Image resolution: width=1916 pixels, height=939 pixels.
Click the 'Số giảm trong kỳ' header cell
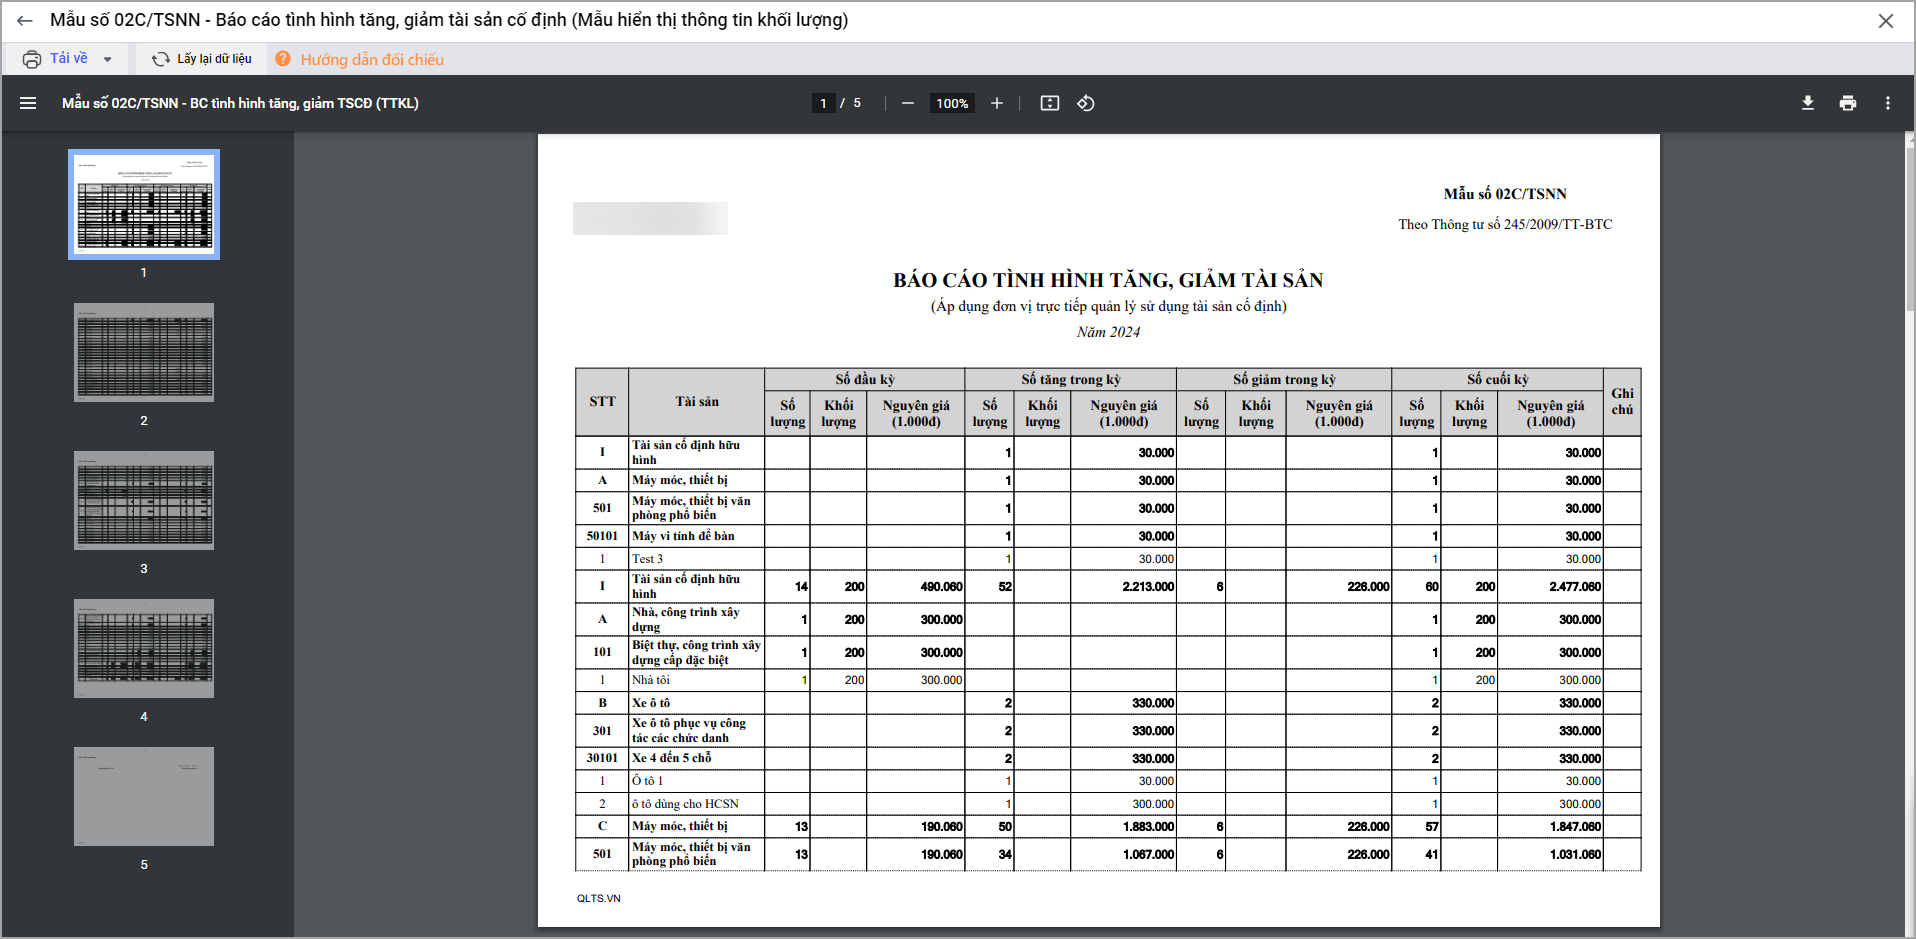coord(1284,380)
